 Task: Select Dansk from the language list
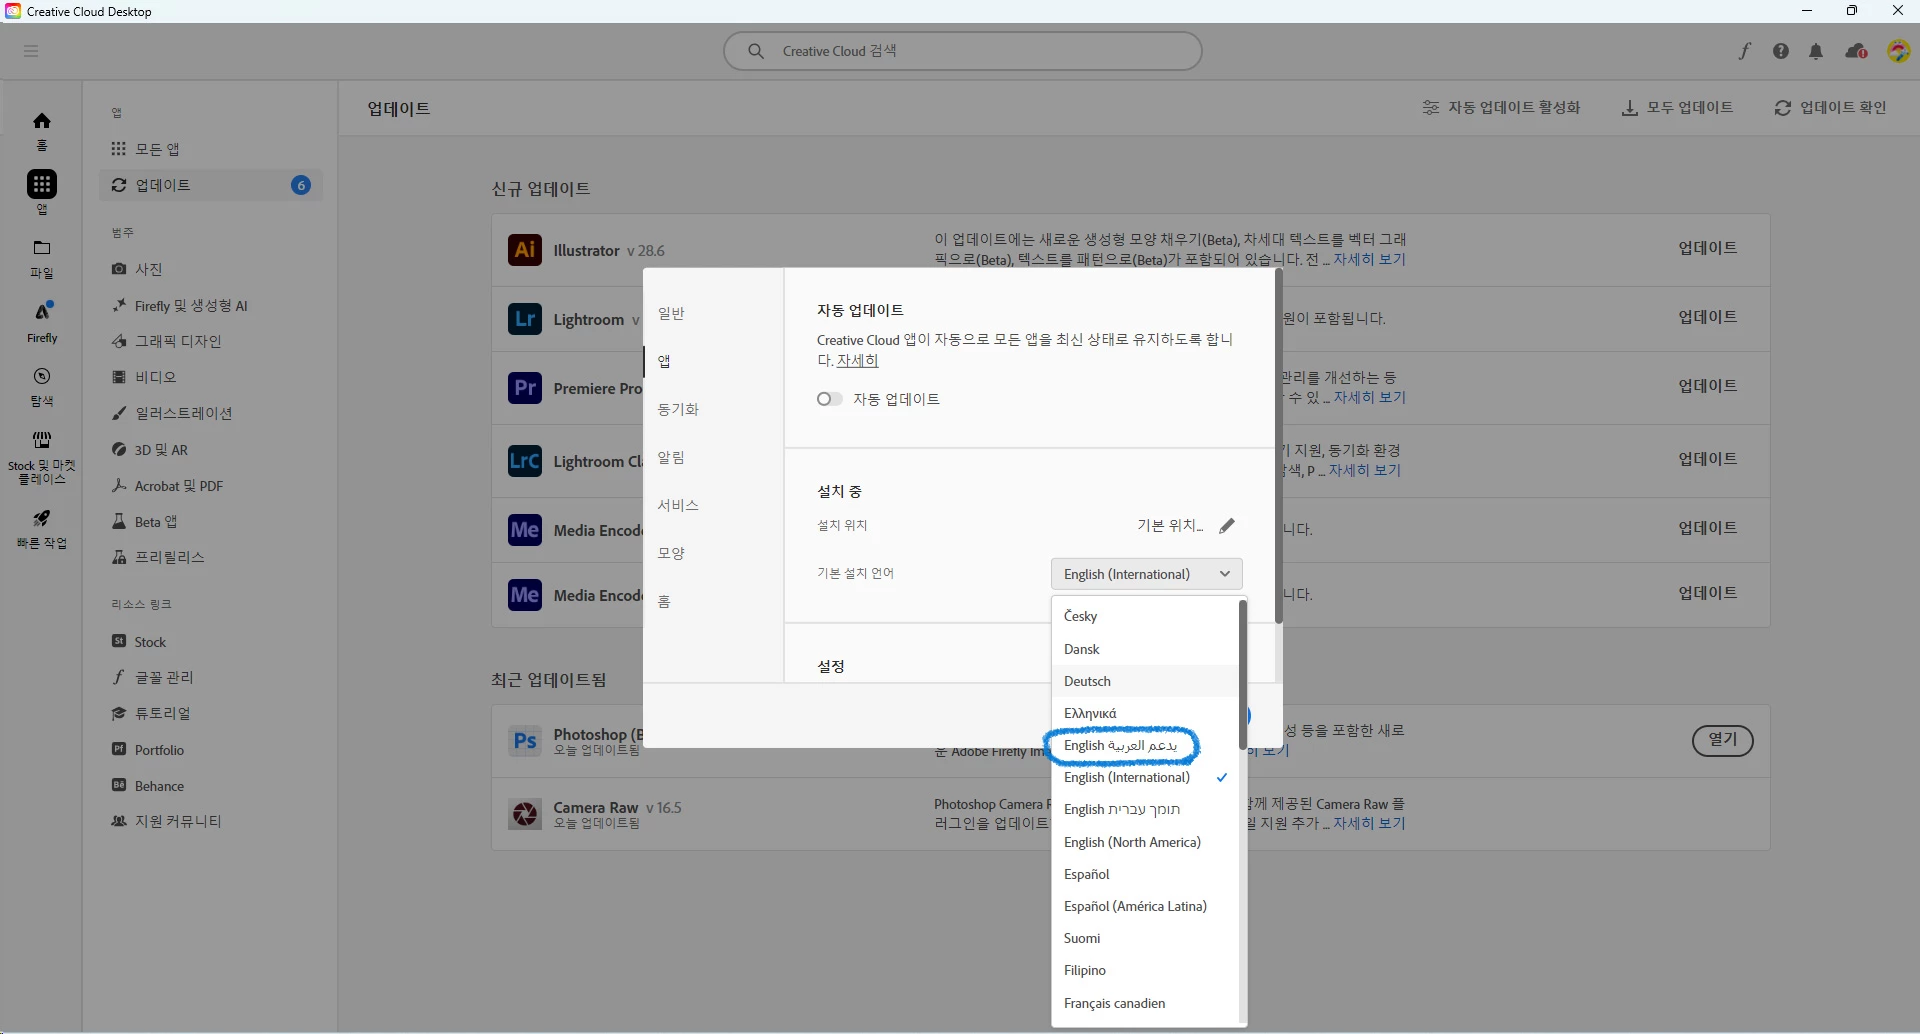[x=1145, y=649]
